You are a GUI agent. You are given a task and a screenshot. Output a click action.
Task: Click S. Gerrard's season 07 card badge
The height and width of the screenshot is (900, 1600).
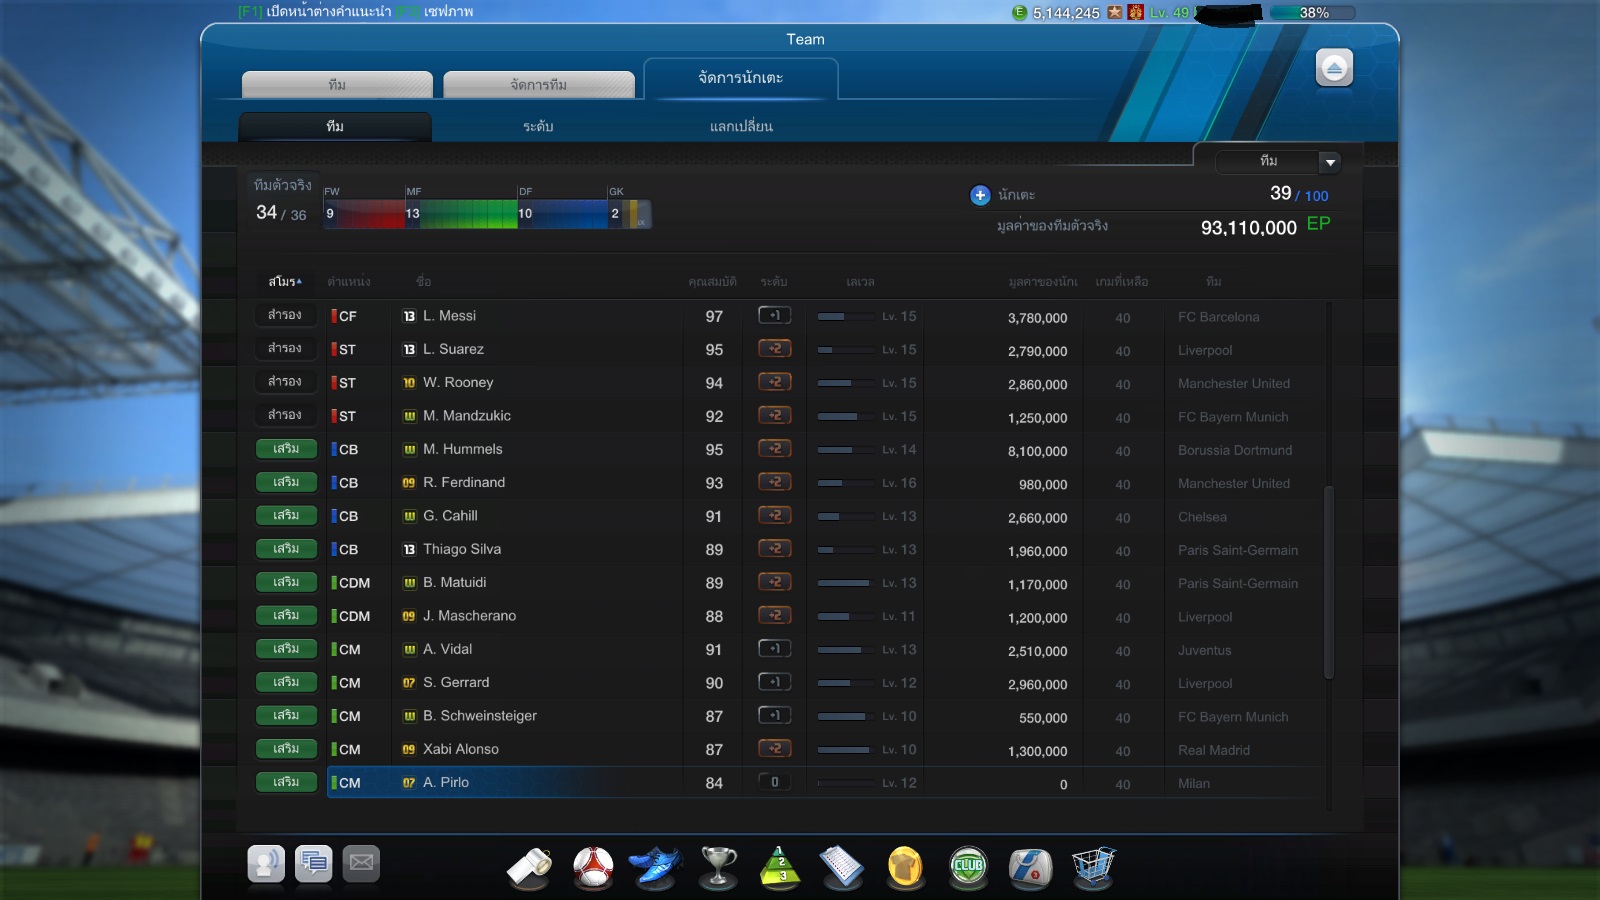pos(409,683)
